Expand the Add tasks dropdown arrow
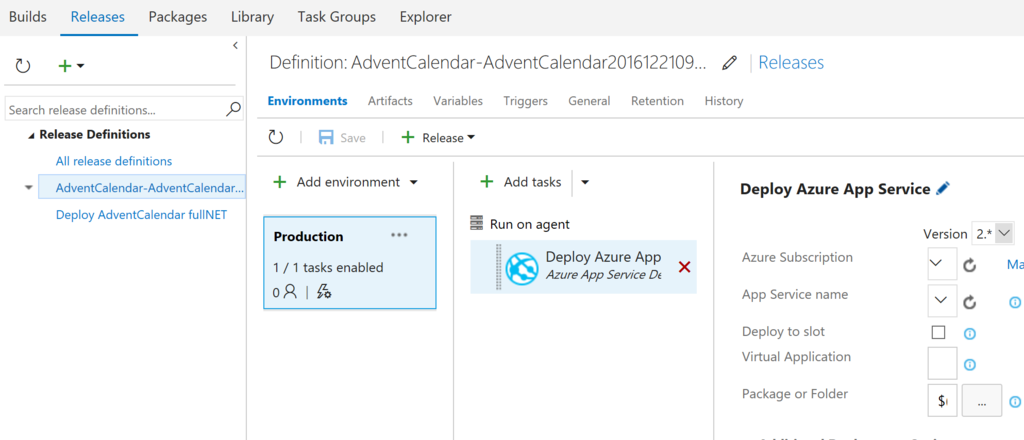Image resolution: width=1024 pixels, height=440 pixels. click(x=584, y=183)
